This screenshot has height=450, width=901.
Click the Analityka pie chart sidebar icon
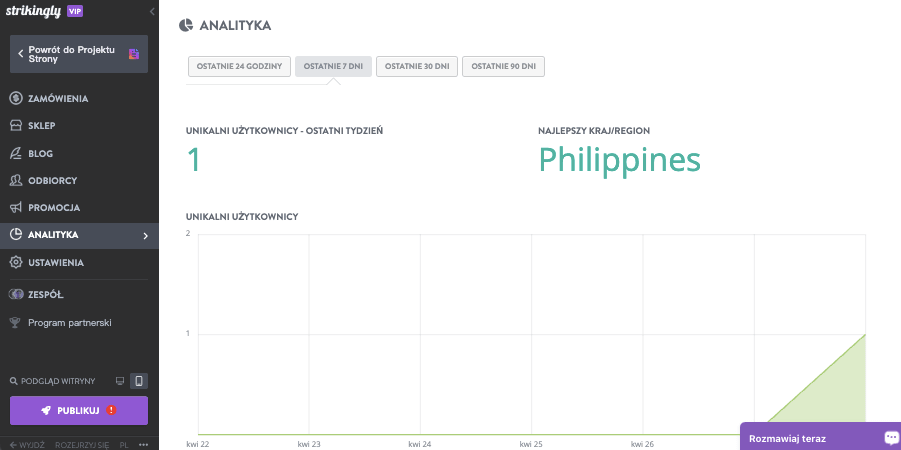pyautogui.click(x=16, y=235)
